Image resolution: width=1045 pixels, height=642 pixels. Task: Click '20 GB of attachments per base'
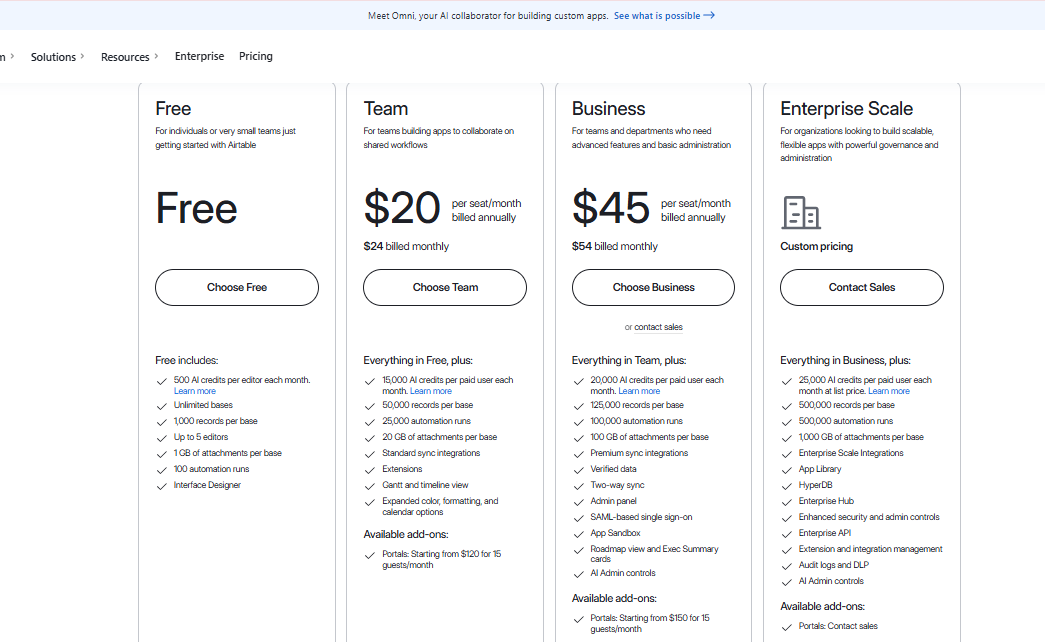[x=439, y=437]
